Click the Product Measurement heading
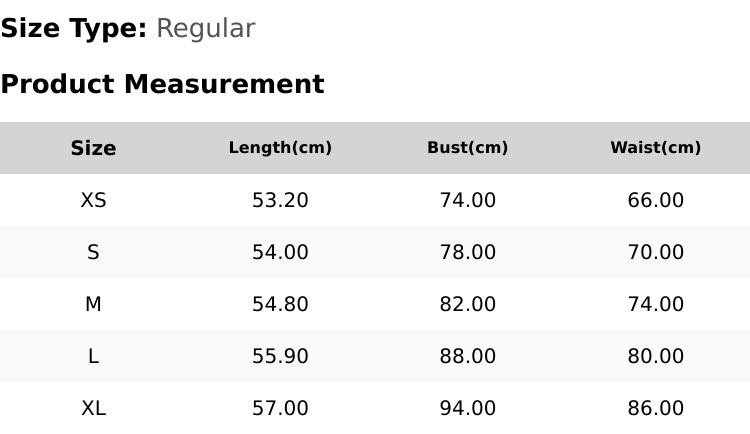This screenshot has height=434, width=750. pos(163,84)
